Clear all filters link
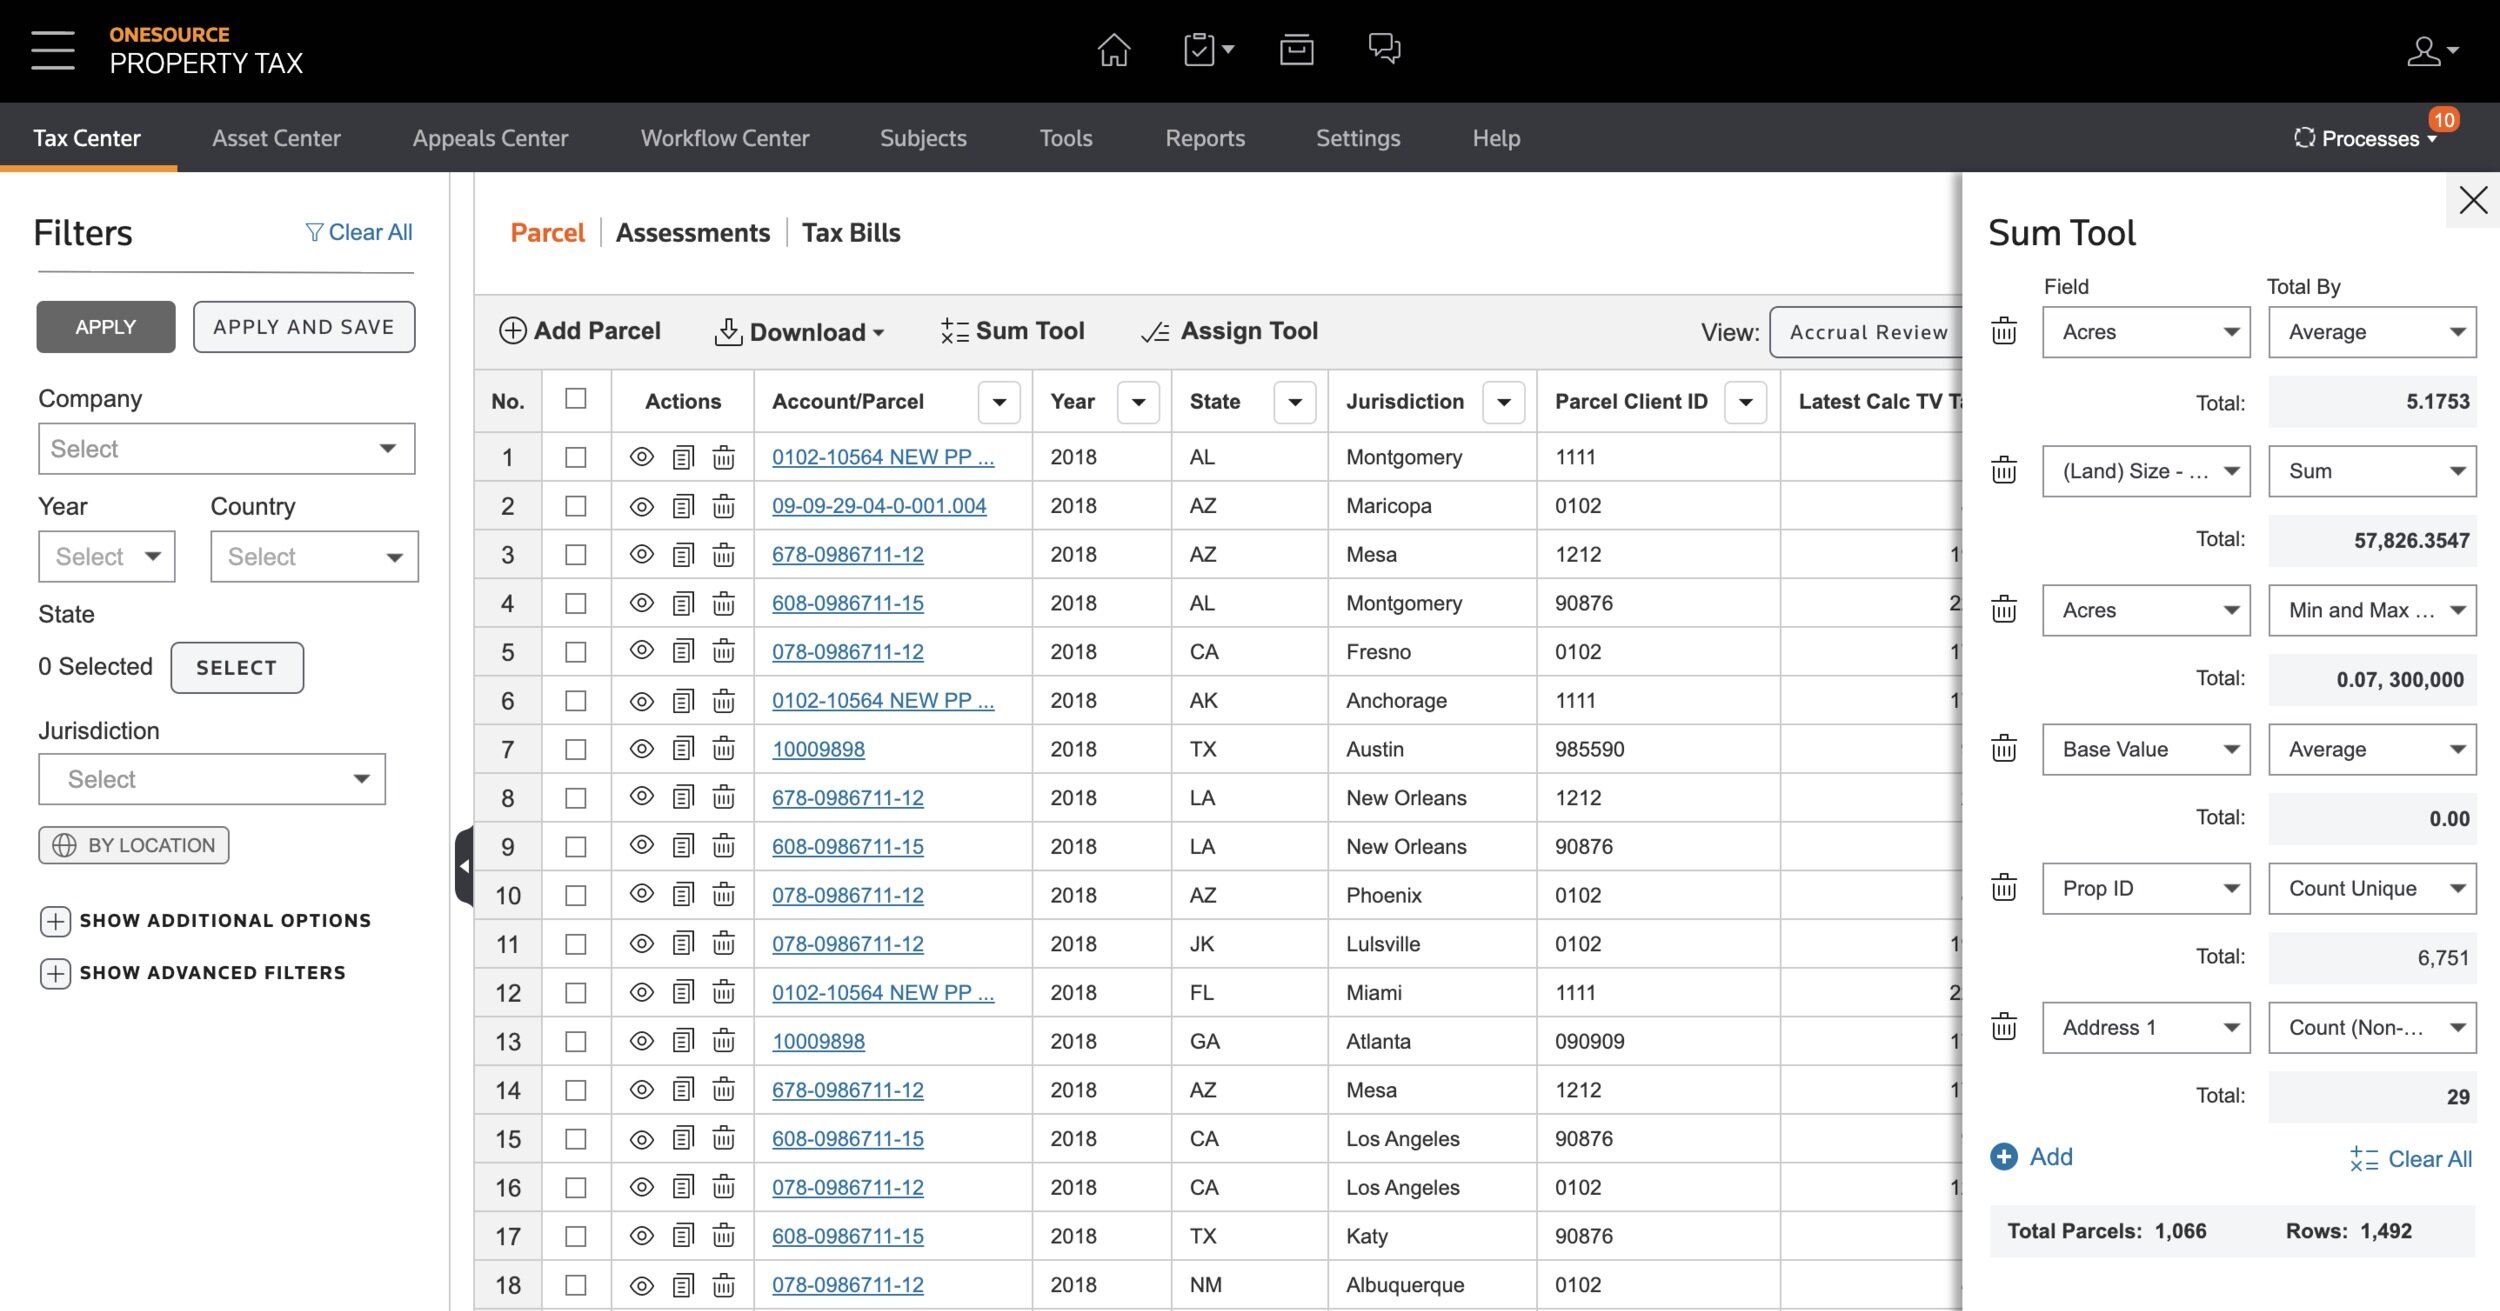This screenshot has height=1311, width=2500. click(x=359, y=232)
